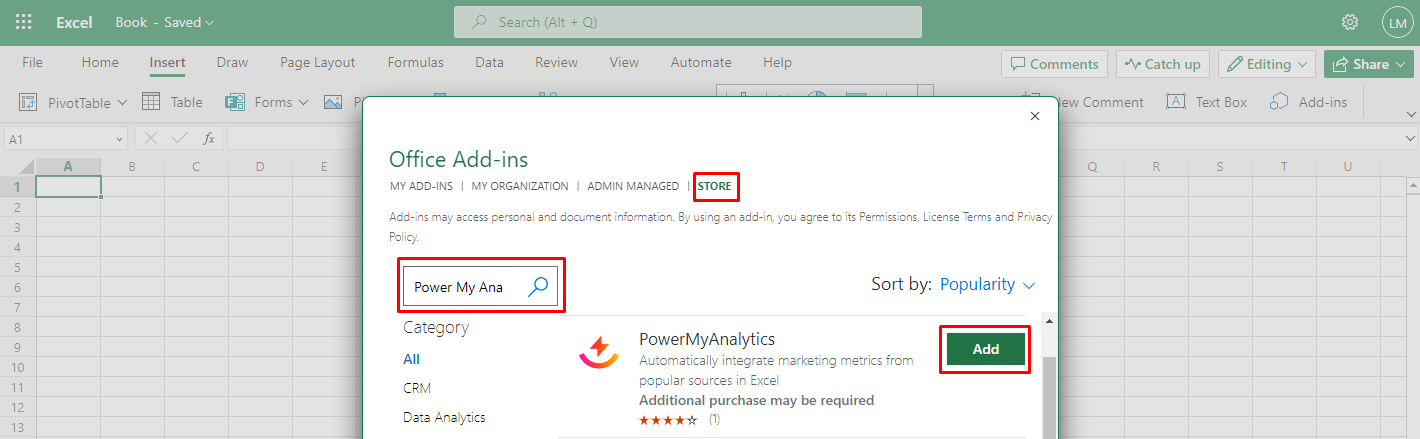Click the search magnifier in add-in search box
The height and width of the screenshot is (439, 1420).
pos(538,287)
